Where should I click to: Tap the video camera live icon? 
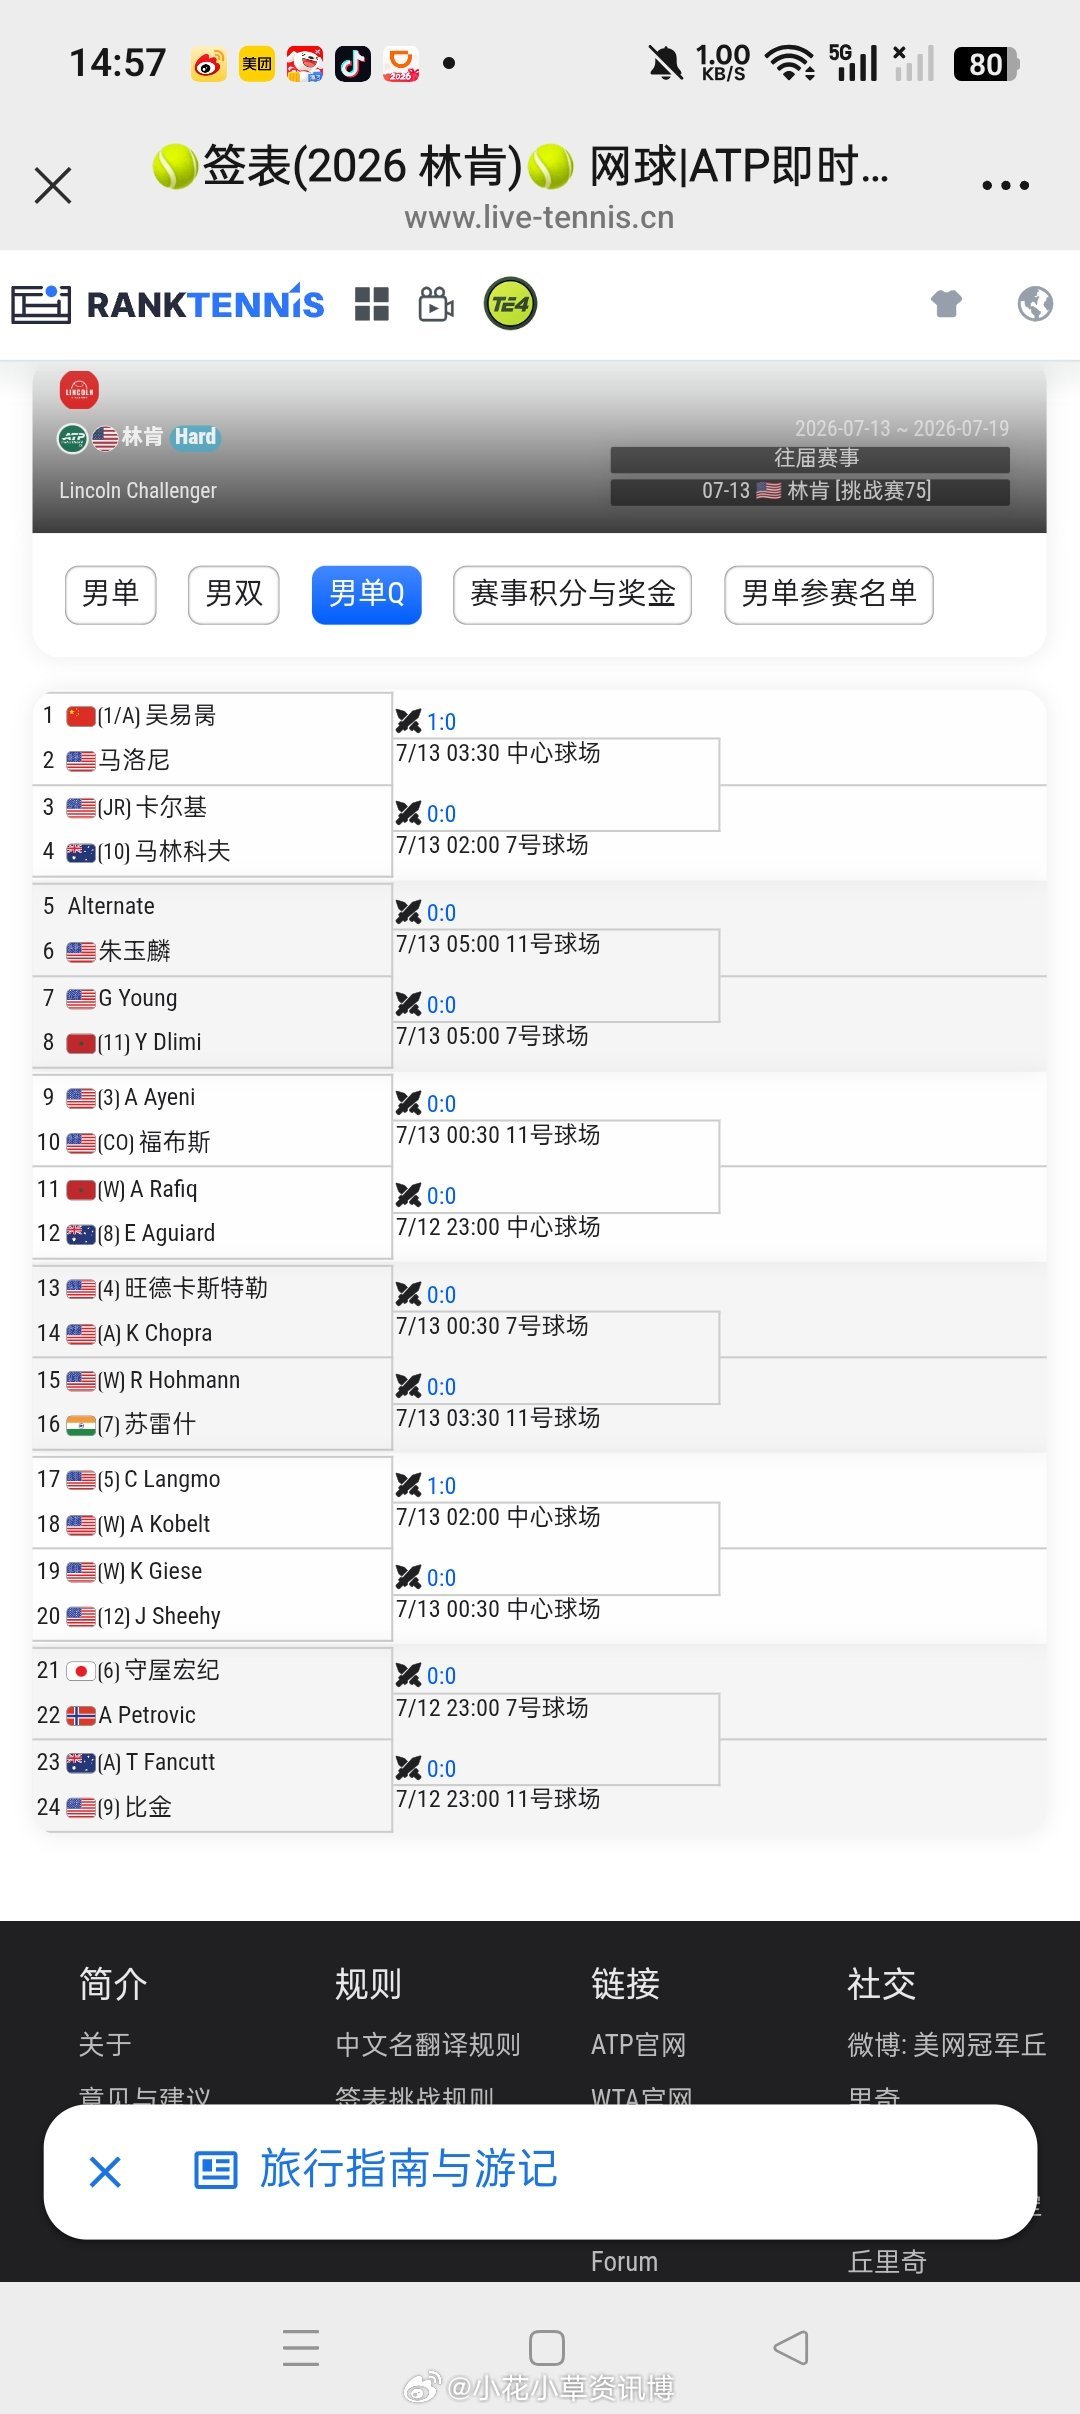[x=436, y=304]
